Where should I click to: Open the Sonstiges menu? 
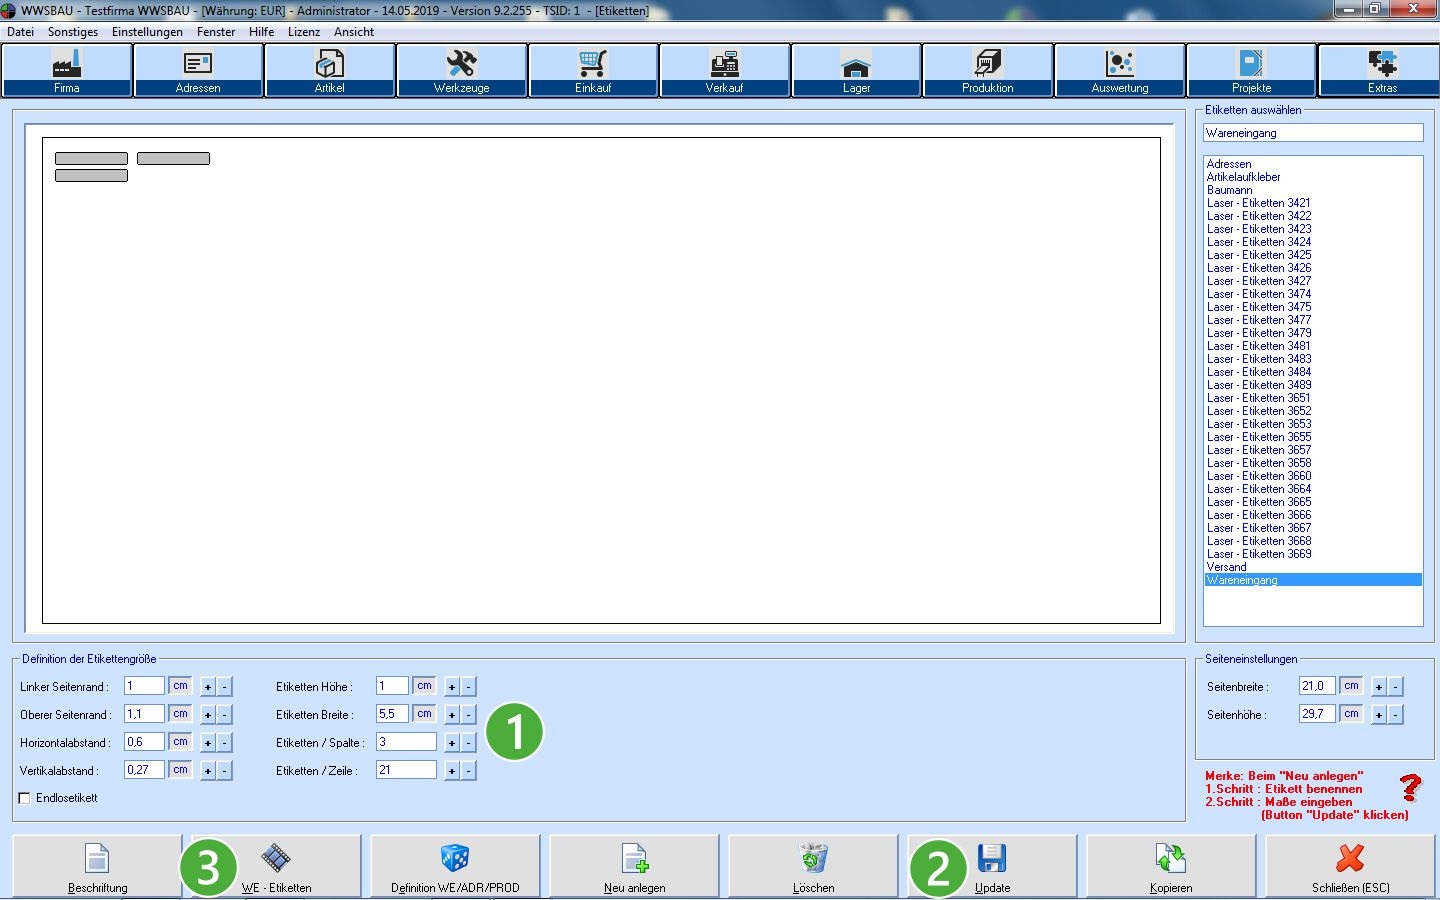coord(73,32)
